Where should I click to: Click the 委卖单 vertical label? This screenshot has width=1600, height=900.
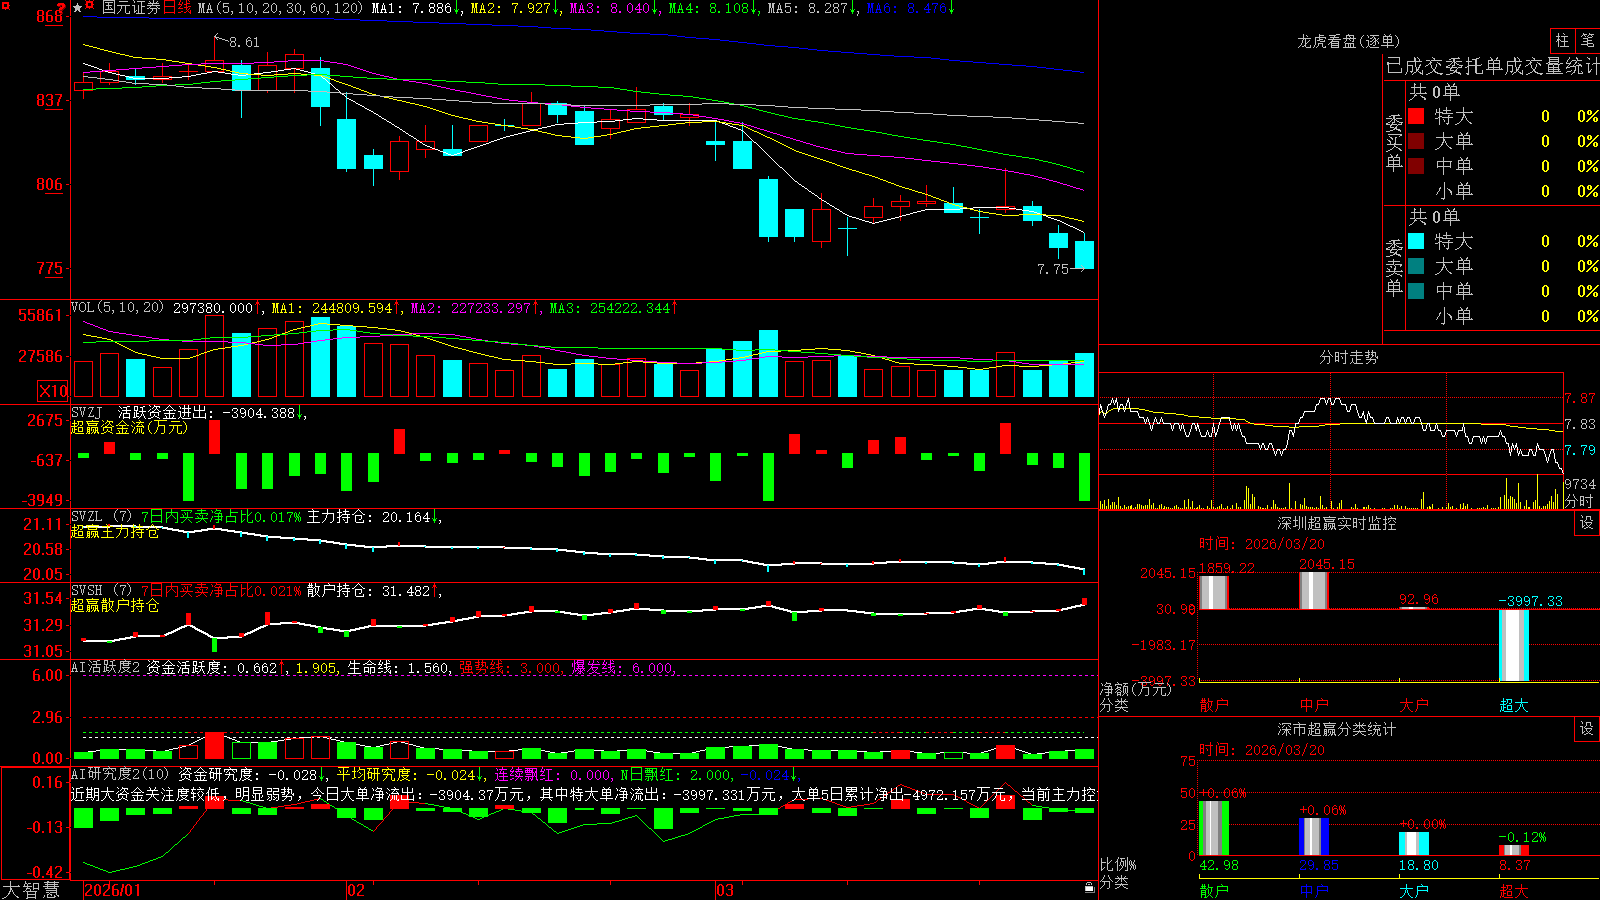[1394, 267]
